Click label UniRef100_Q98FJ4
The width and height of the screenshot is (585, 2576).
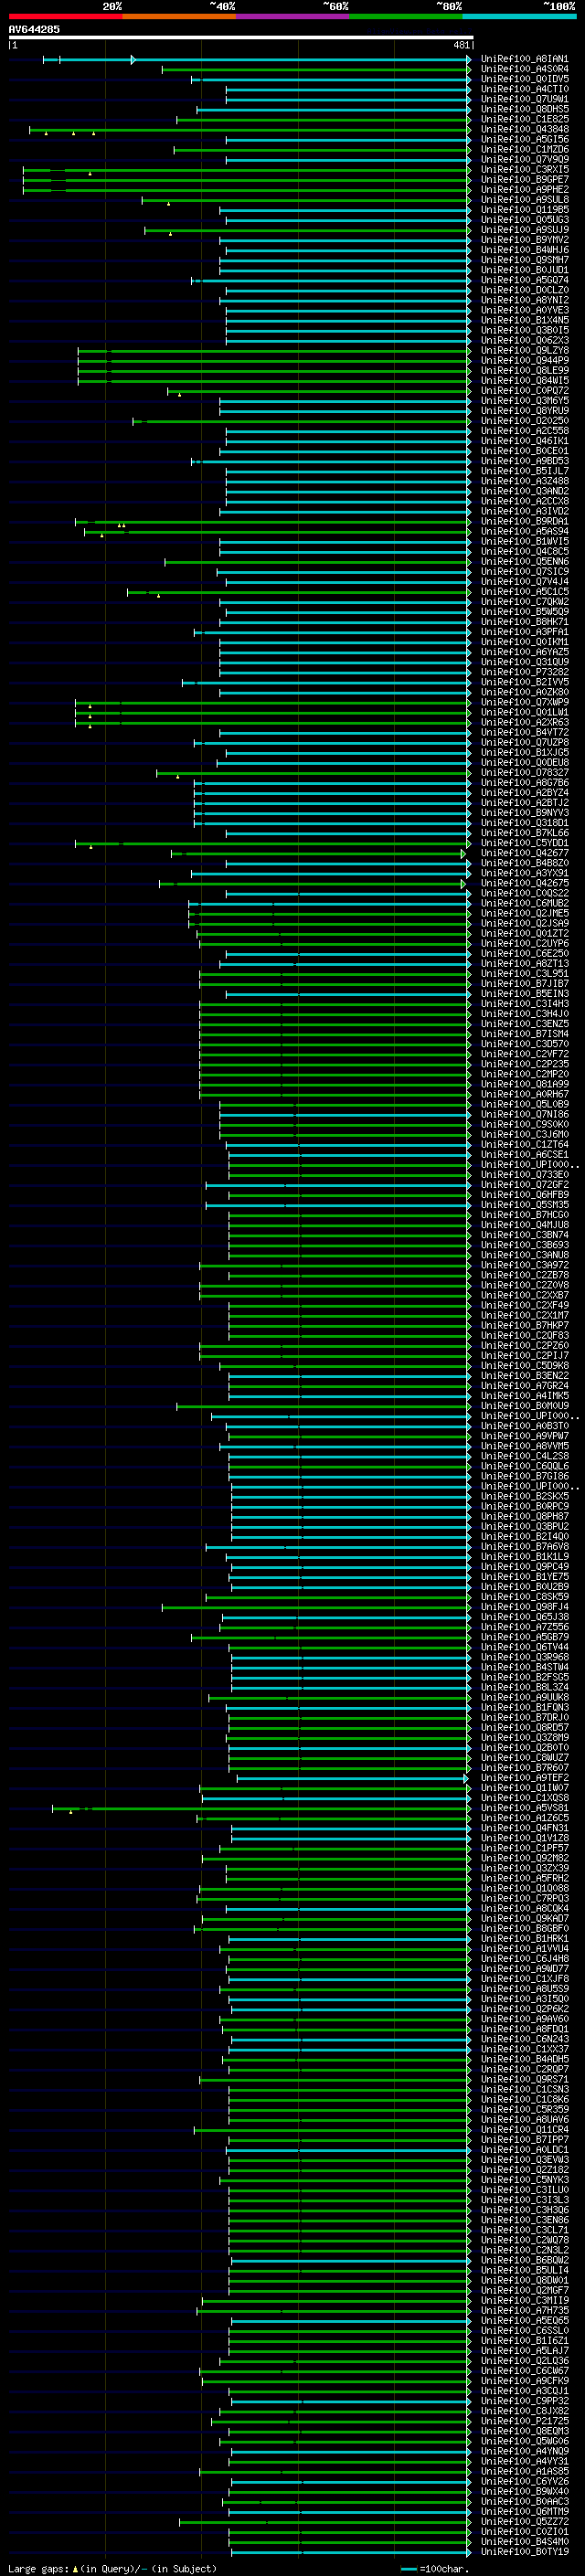click(x=525, y=1608)
